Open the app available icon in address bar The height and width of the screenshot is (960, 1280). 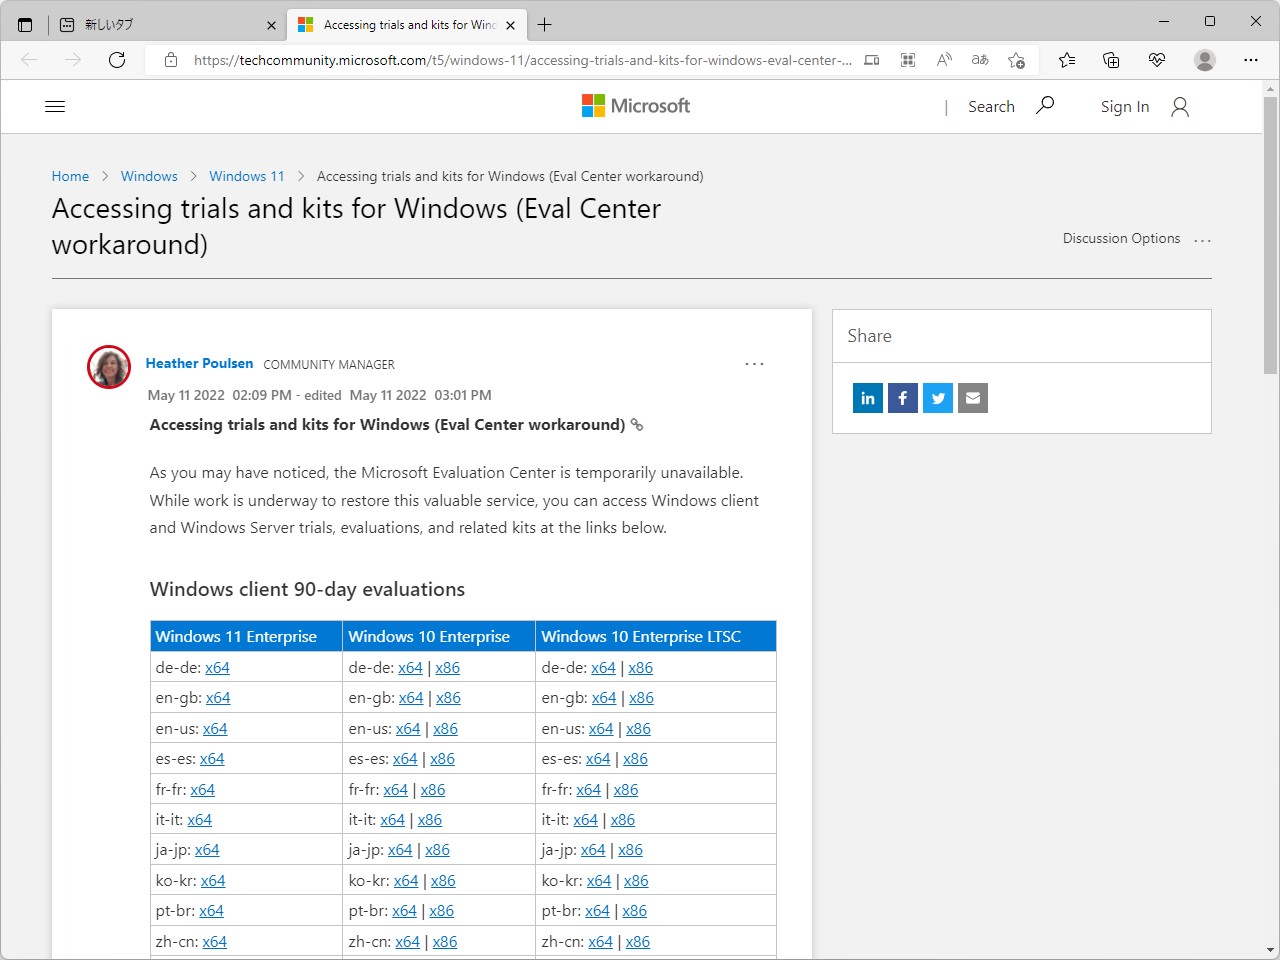872,60
